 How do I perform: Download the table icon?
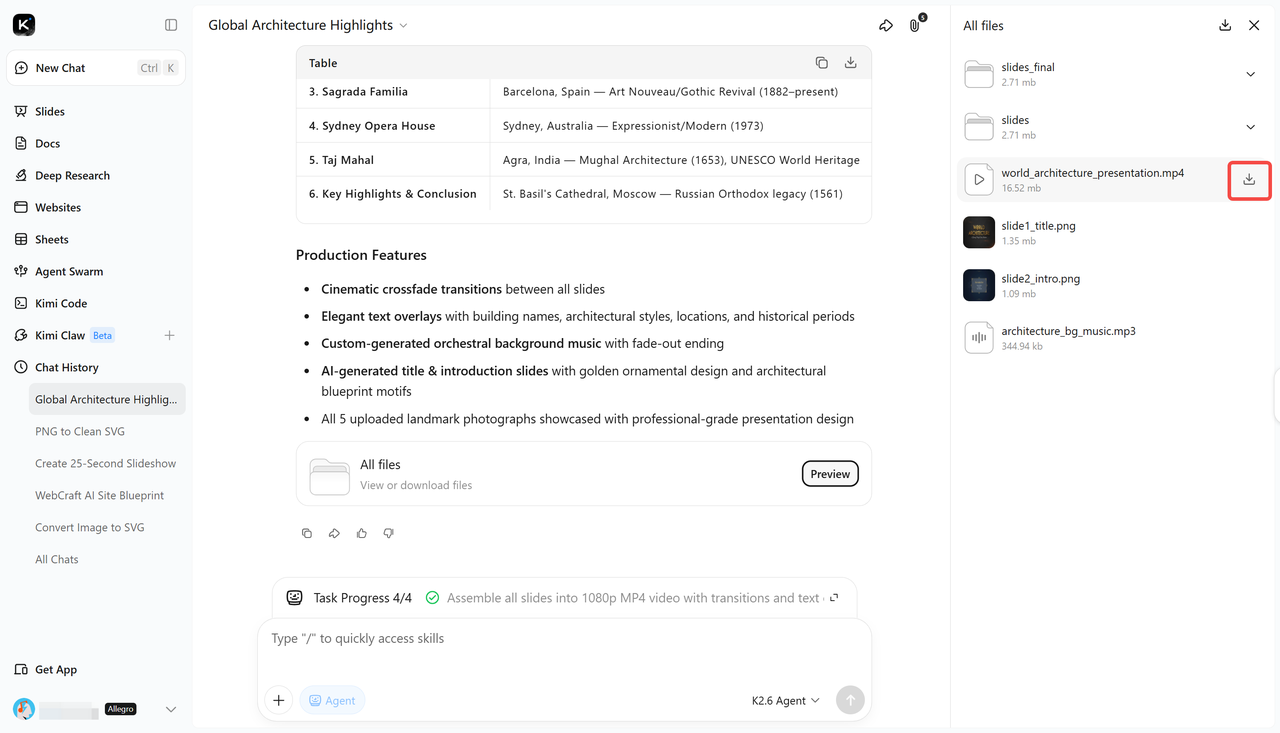point(851,63)
